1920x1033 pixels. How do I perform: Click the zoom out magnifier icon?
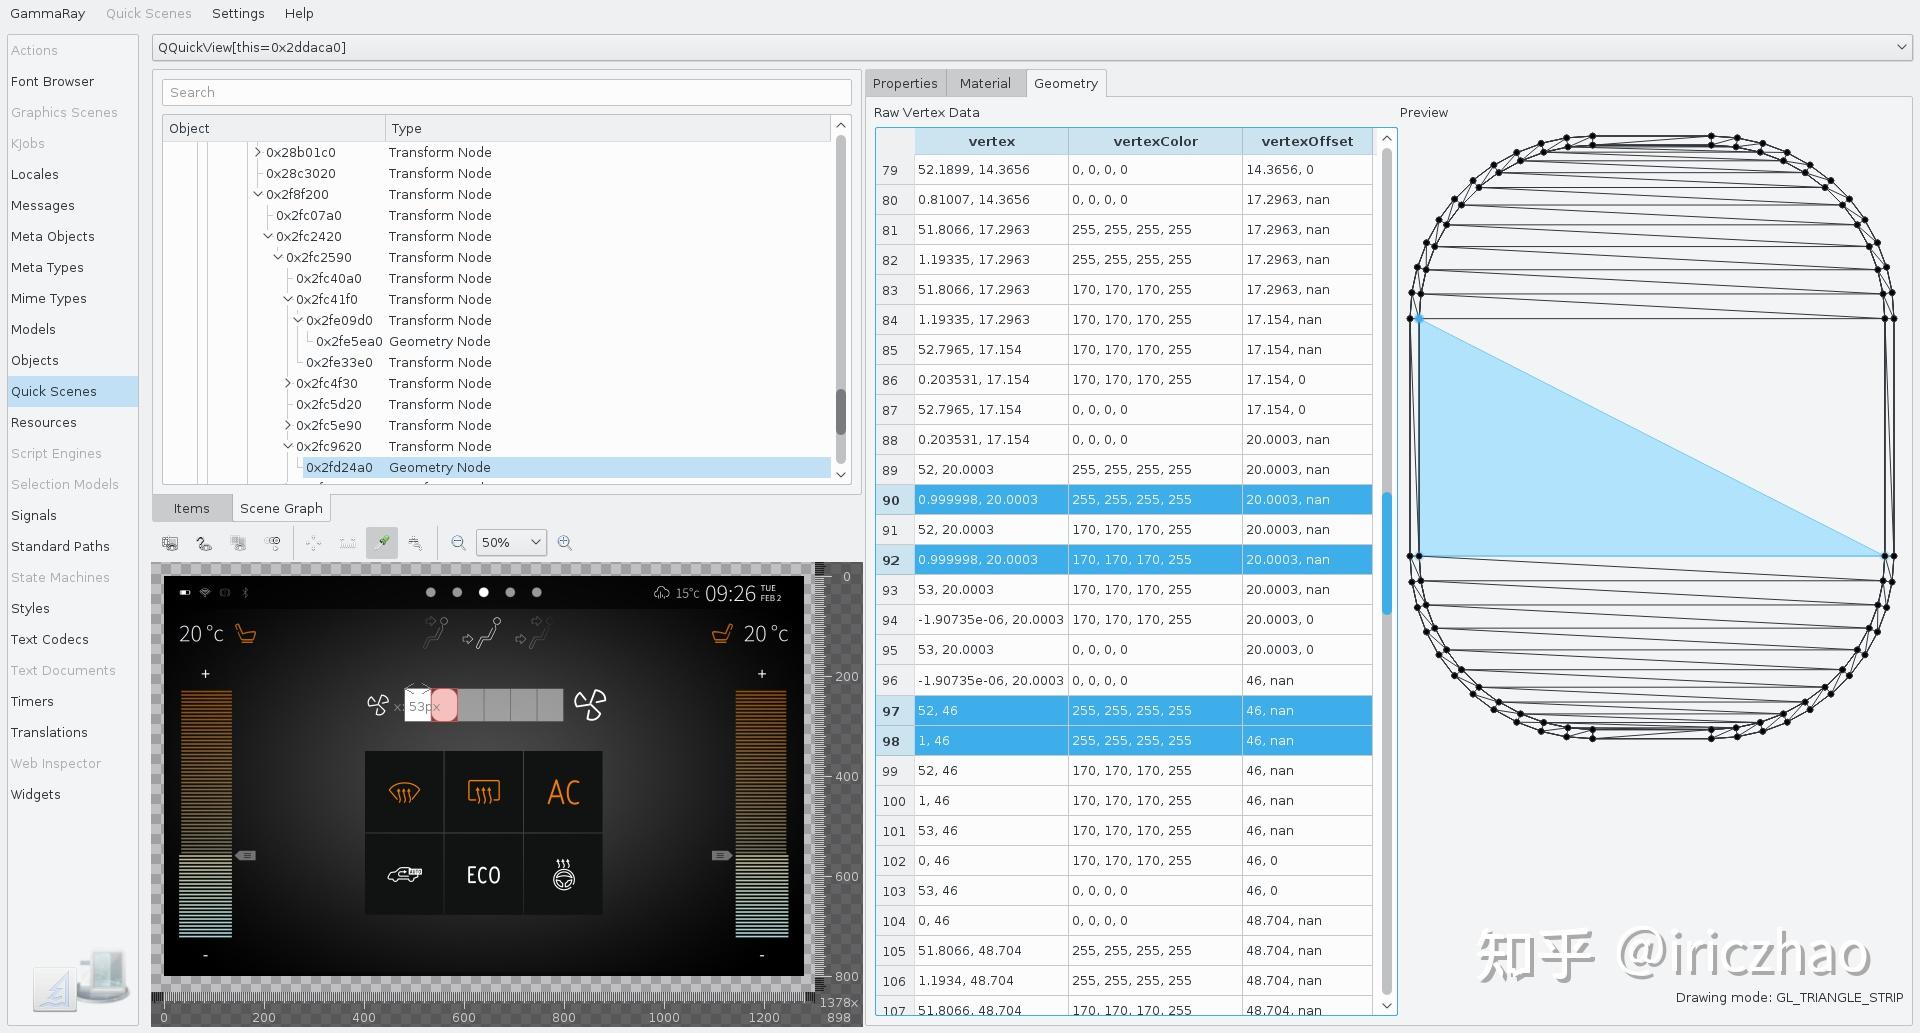(458, 543)
